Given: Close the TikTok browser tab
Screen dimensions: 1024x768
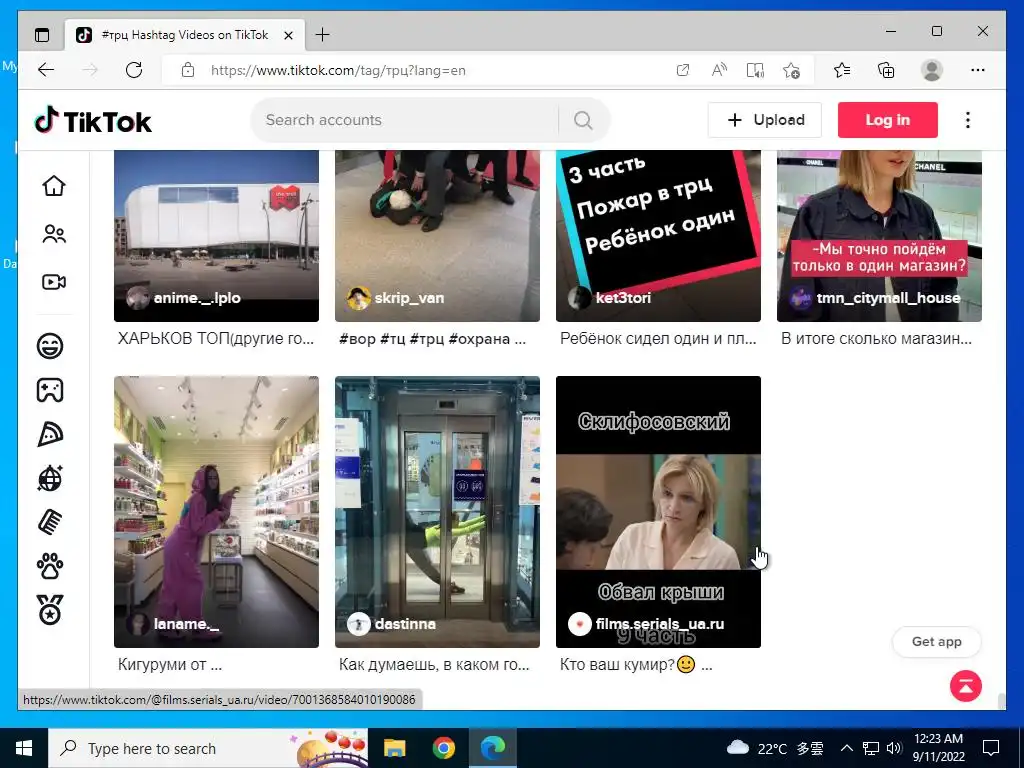Looking at the screenshot, I should pyautogui.click(x=289, y=35).
